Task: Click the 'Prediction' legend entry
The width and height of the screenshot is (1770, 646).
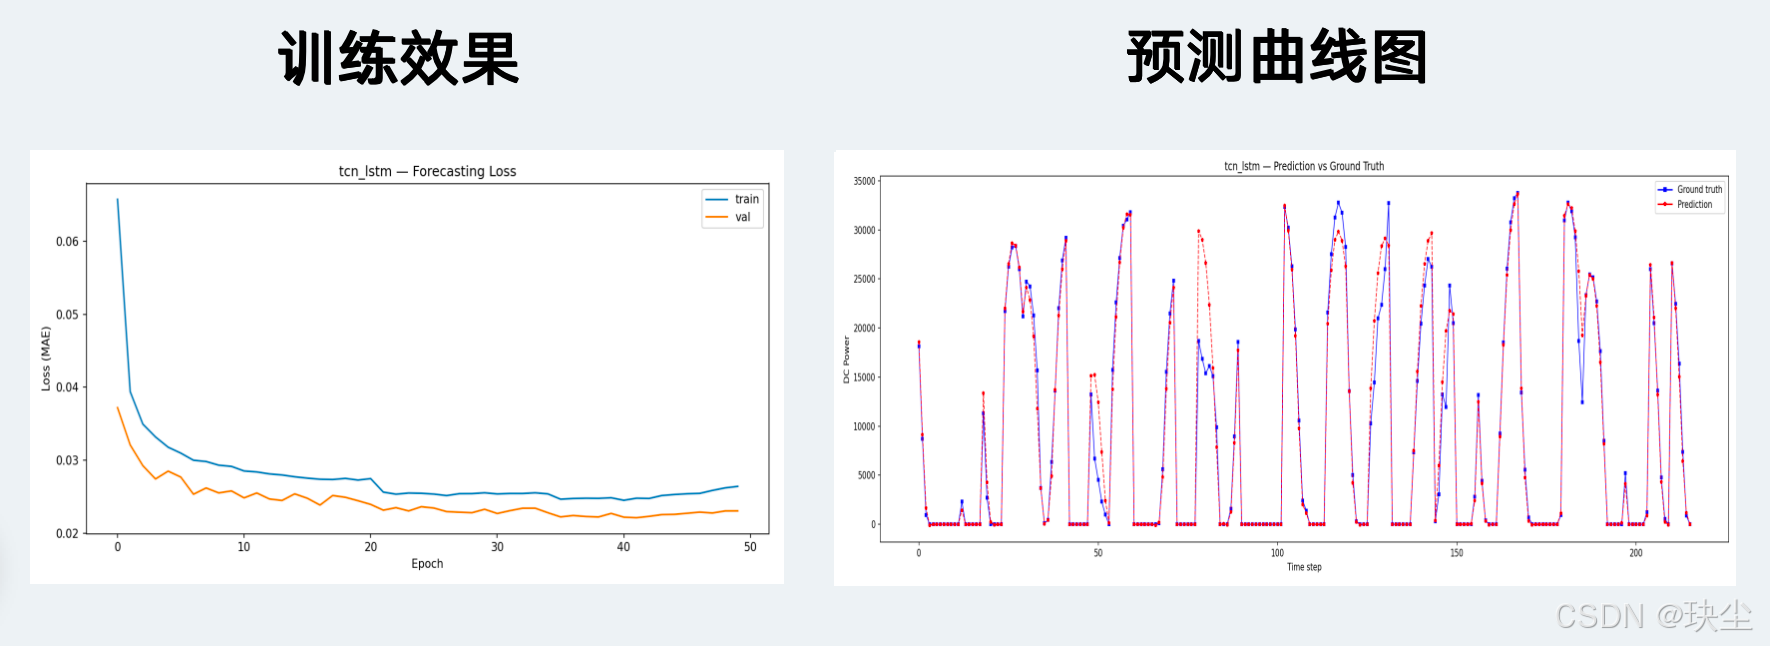Action: (x=1684, y=204)
